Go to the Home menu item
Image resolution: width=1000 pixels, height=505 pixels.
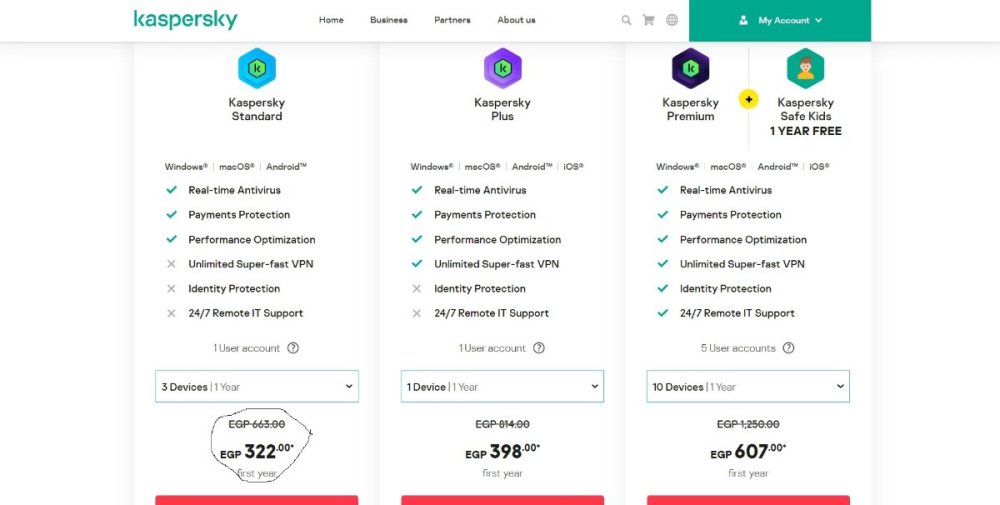click(331, 20)
